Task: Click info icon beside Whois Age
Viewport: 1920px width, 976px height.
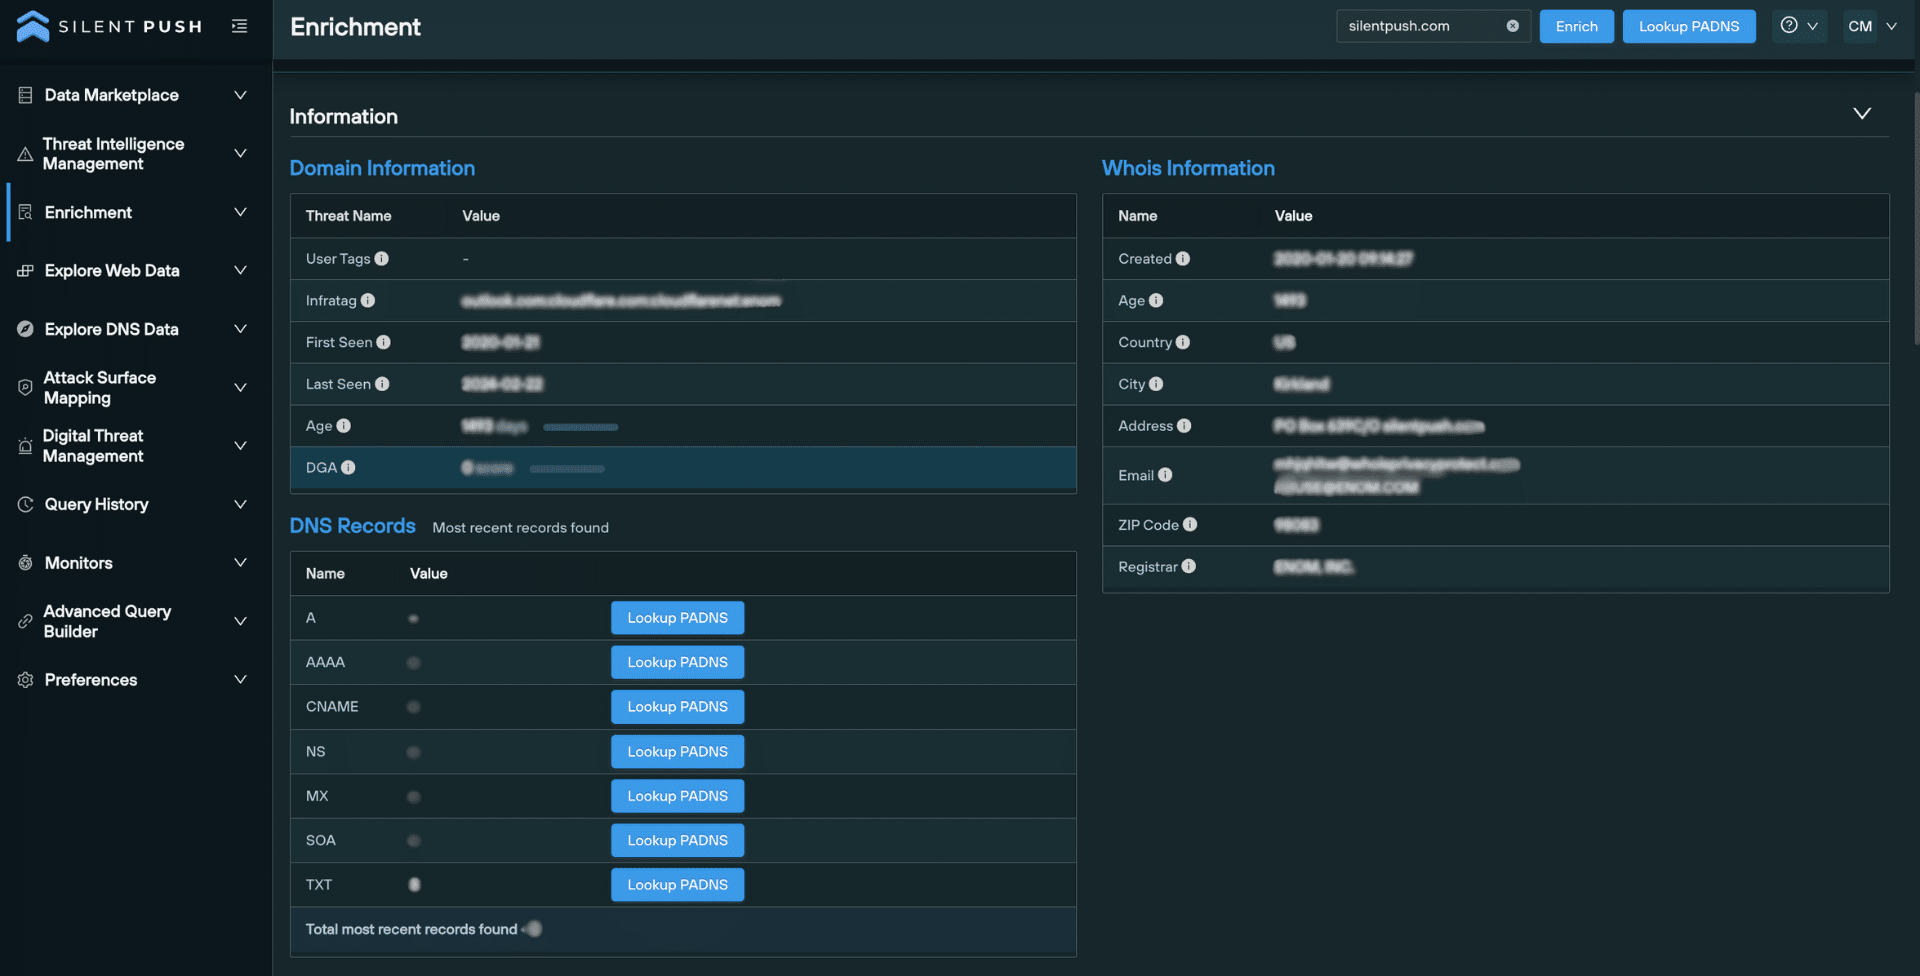Action: pos(1156,301)
